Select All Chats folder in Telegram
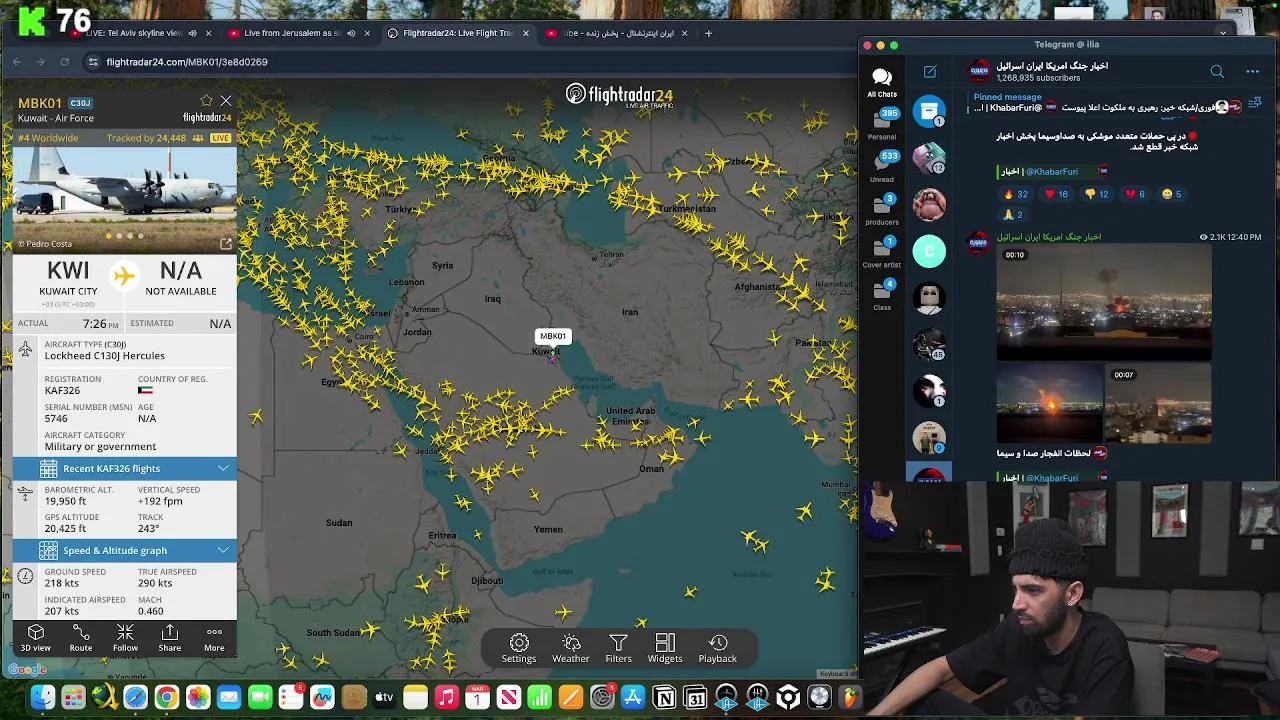The height and width of the screenshot is (720, 1280). pyautogui.click(x=882, y=82)
